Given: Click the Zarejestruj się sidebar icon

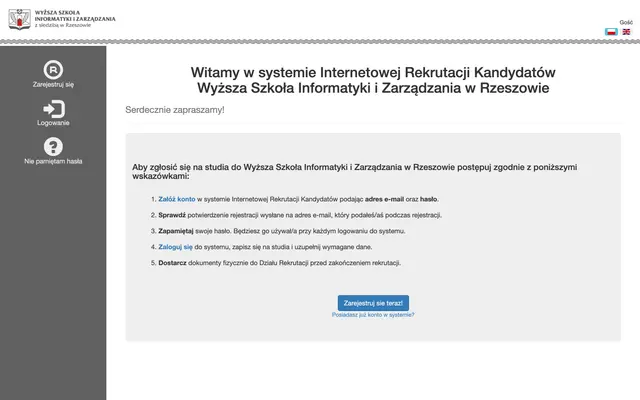Looking at the screenshot, I should (x=53, y=70).
